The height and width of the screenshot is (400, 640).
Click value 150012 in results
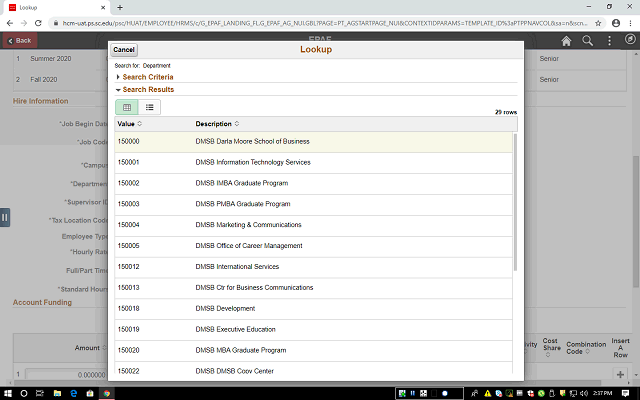tap(128, 267)
